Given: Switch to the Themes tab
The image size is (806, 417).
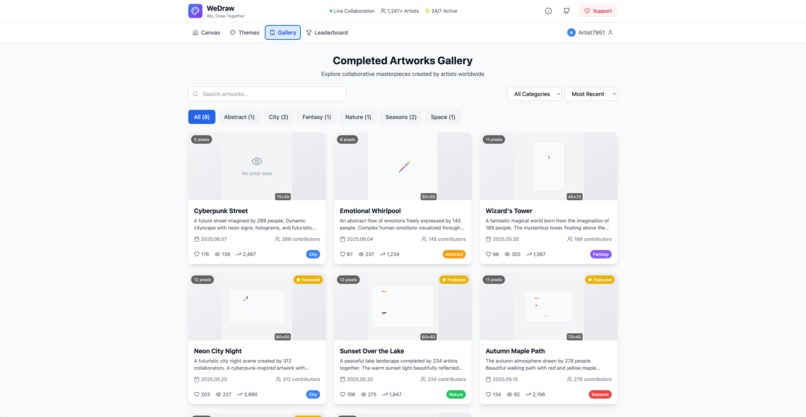Looking at the screenshot, I should pyautogui.click(x=245, y=32).
